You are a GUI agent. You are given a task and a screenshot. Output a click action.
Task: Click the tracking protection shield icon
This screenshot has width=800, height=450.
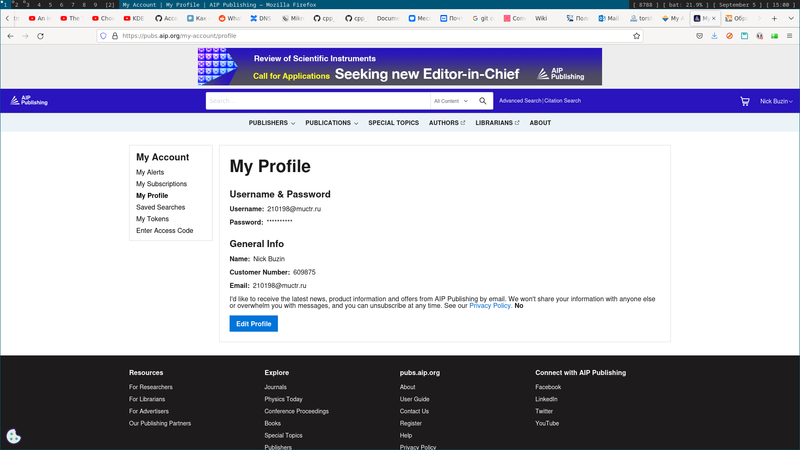(103, 36)
